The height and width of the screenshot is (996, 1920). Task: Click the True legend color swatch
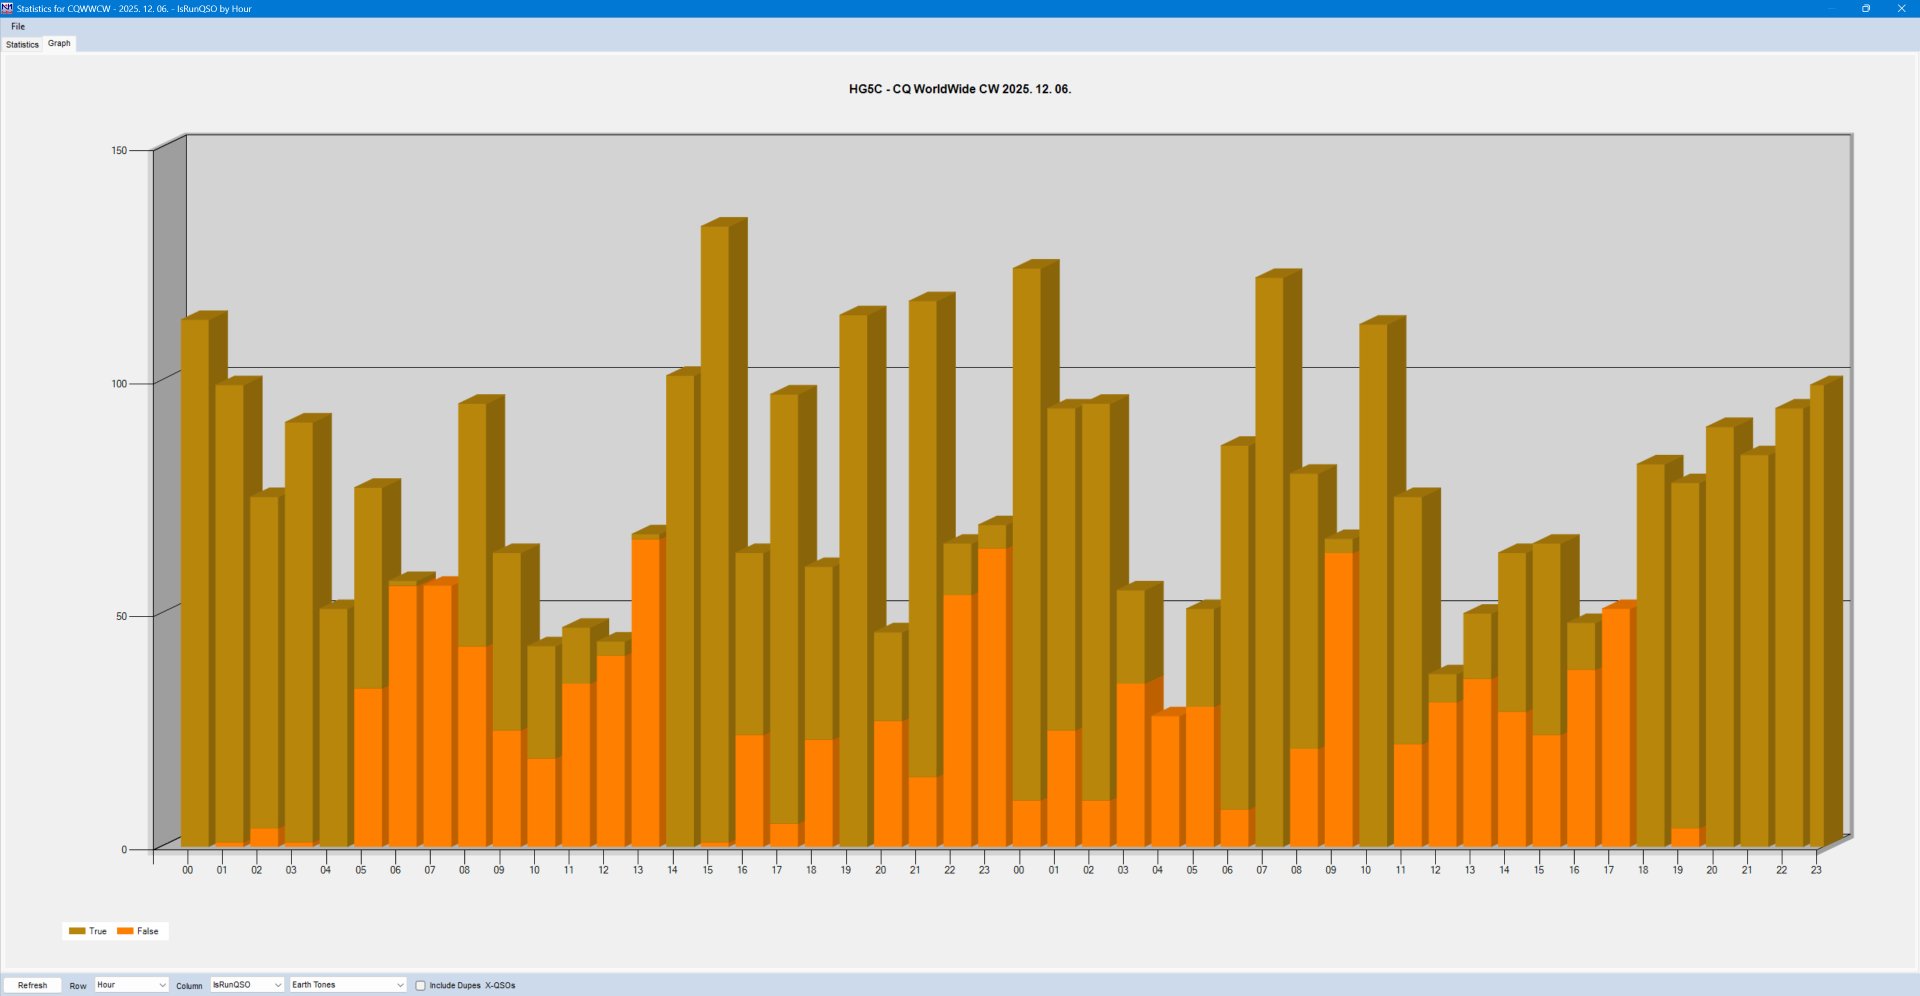(x=77, y=931)
